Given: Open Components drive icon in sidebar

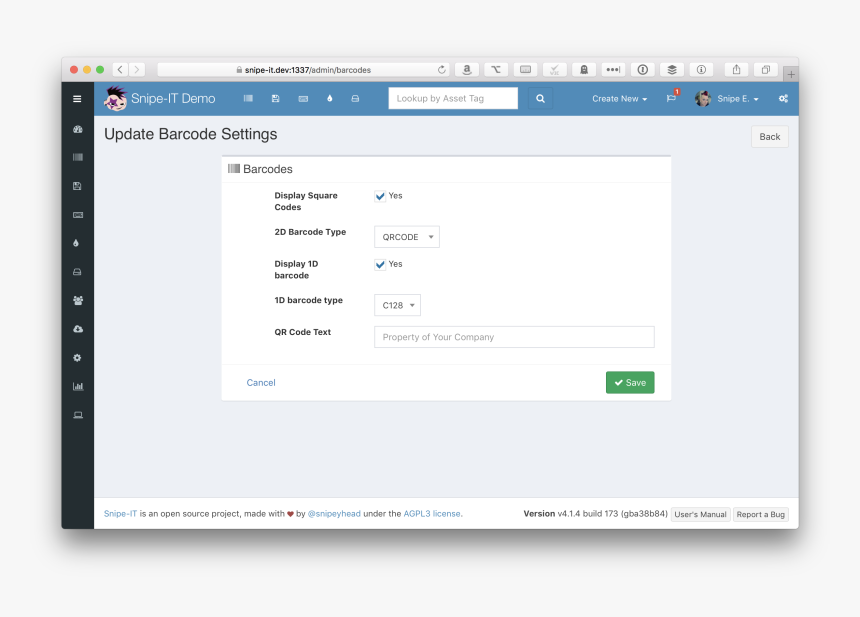Looking at the screenshot, I should pyautogui.click(x=77, y=272).
